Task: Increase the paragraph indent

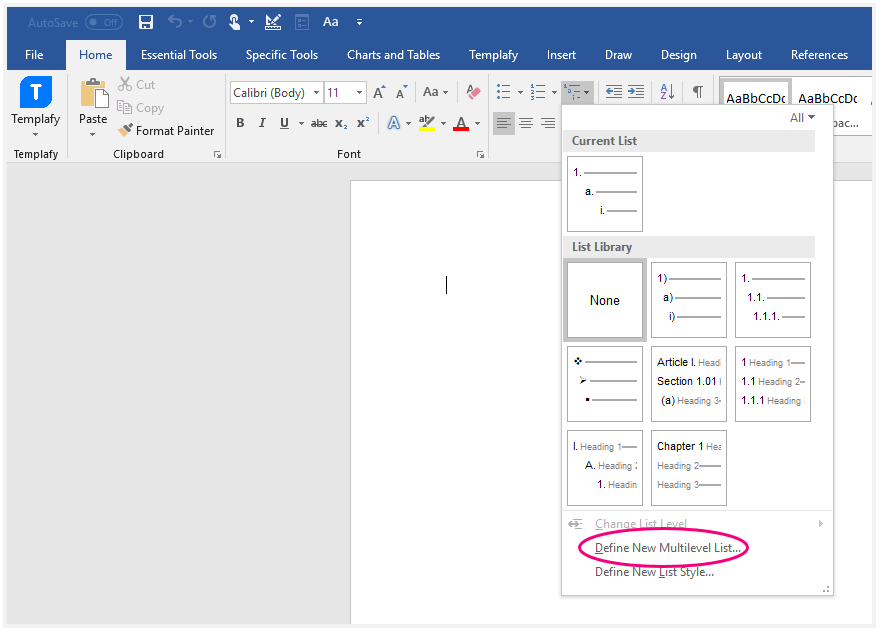Action: click(x=636, y=92)
